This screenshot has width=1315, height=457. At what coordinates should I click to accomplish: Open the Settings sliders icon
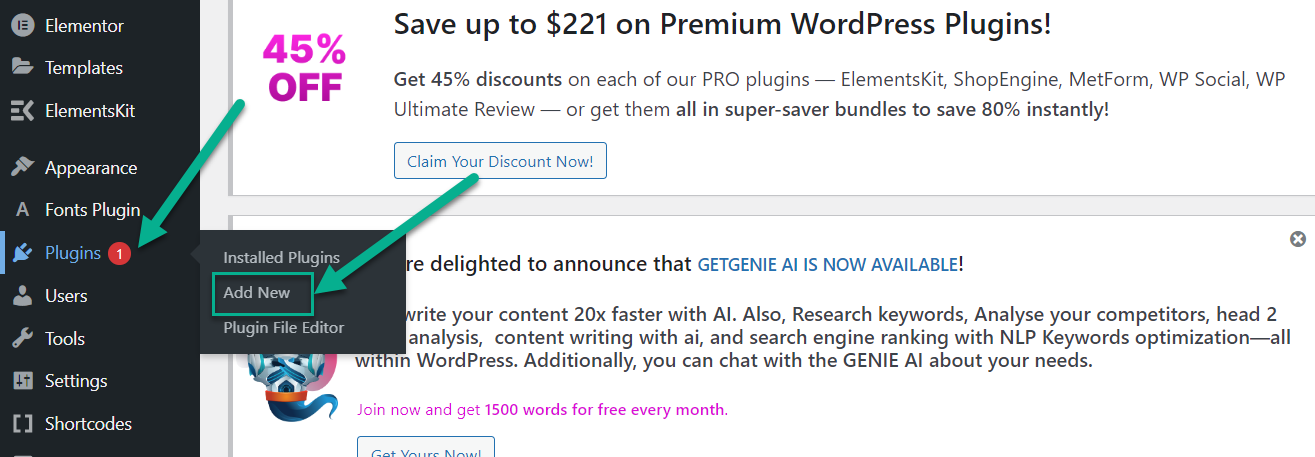[x=22, y=381]
